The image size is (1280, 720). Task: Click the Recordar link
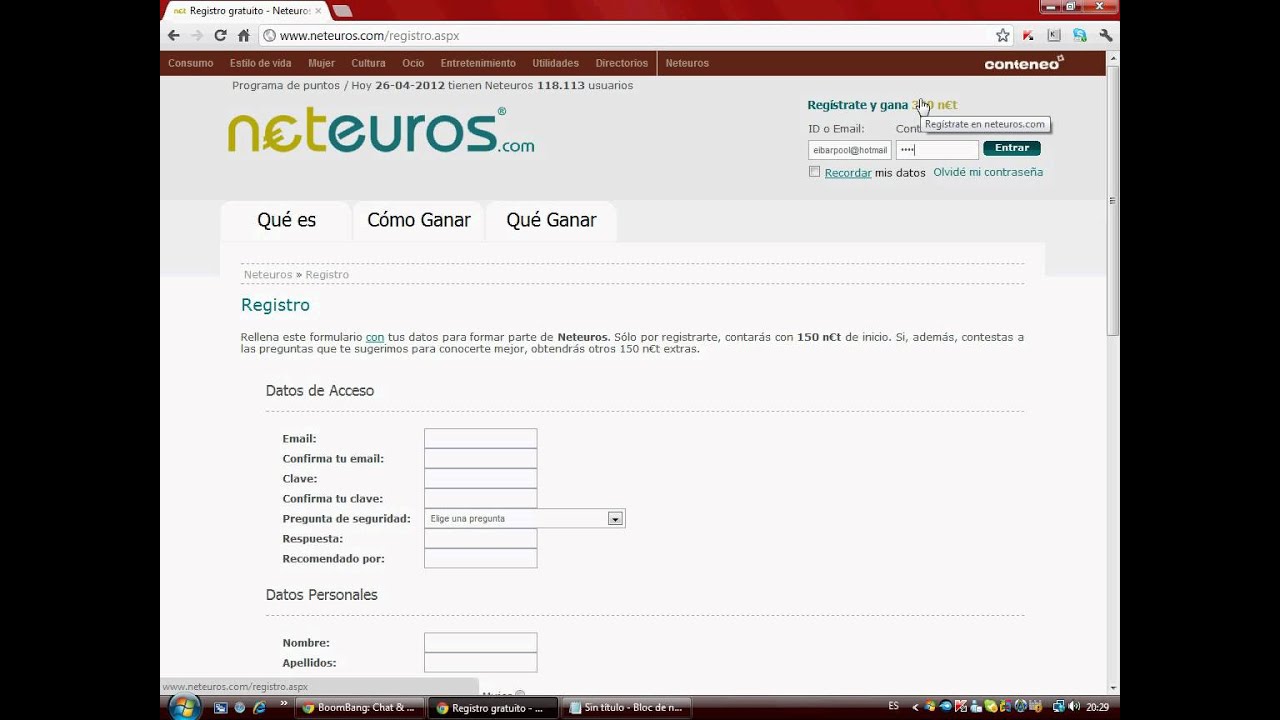pos(848,173)
